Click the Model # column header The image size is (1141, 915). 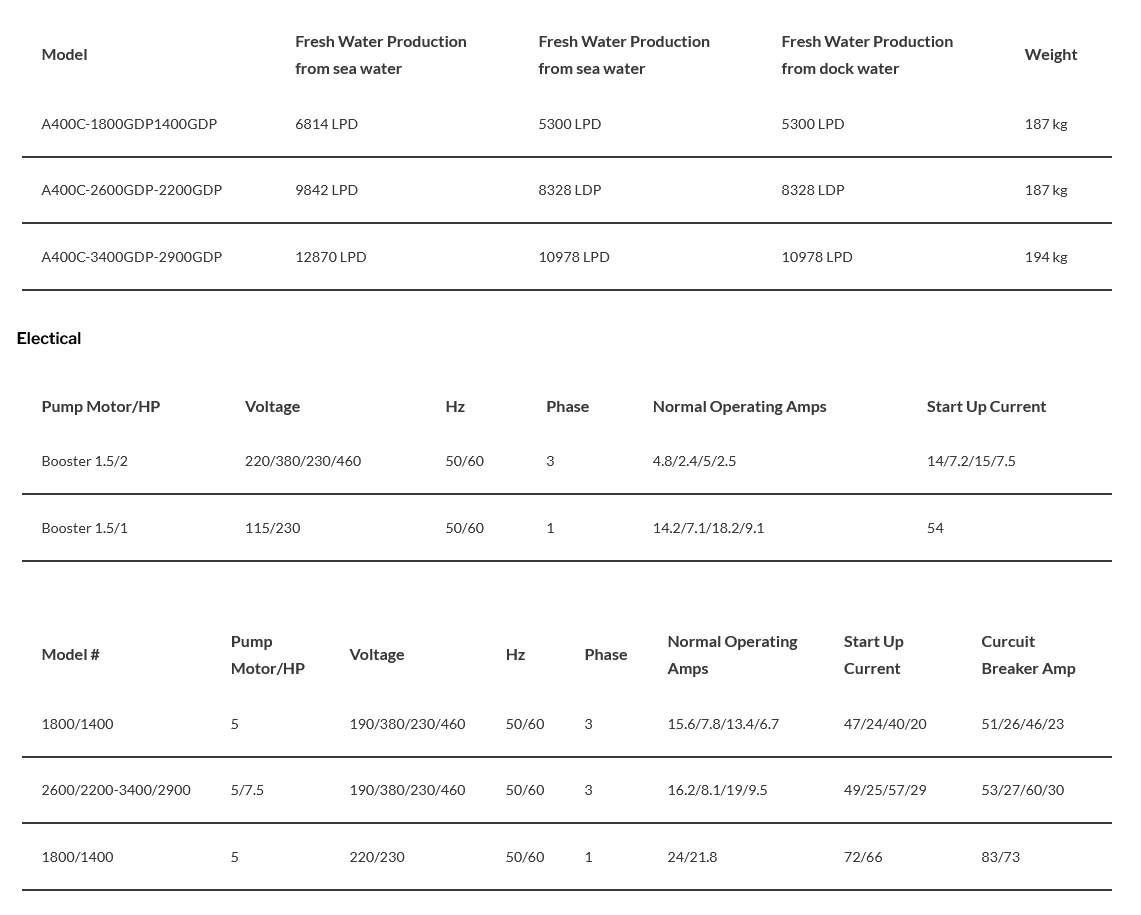click(x=71, y=654)
